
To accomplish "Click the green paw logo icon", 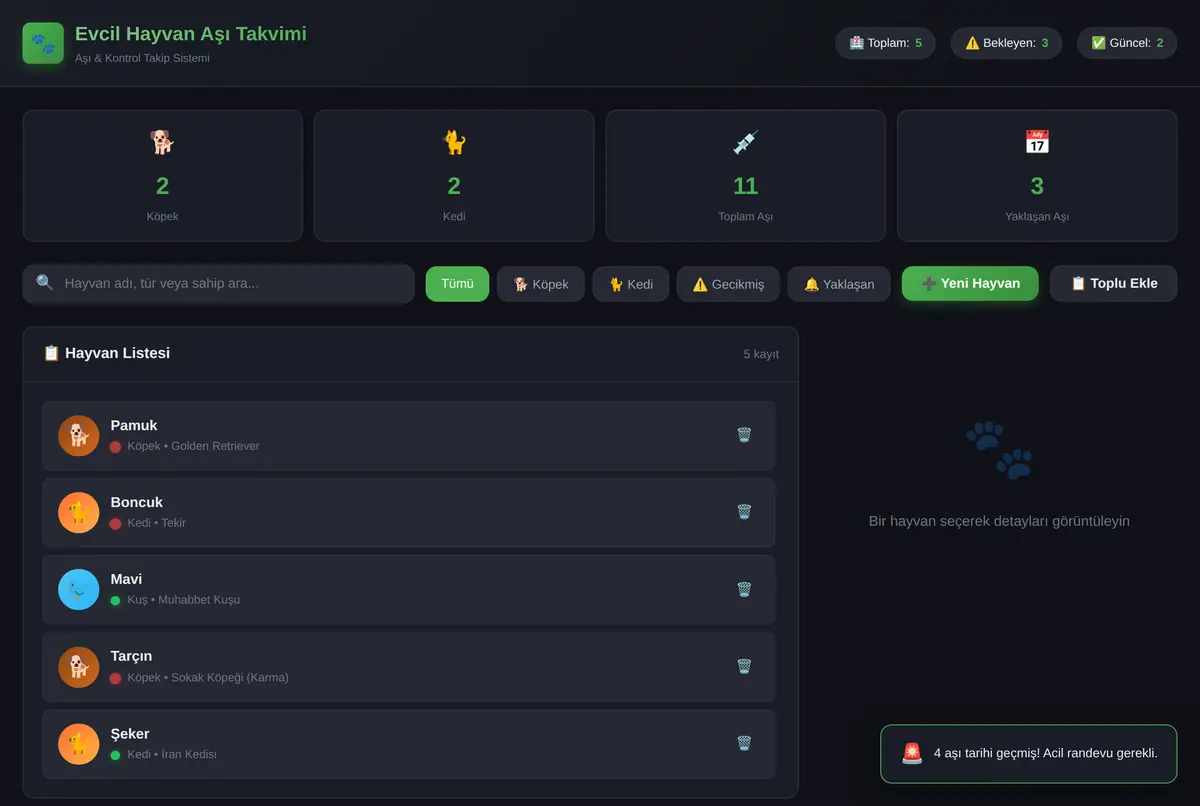I will (x=43, y=44).
